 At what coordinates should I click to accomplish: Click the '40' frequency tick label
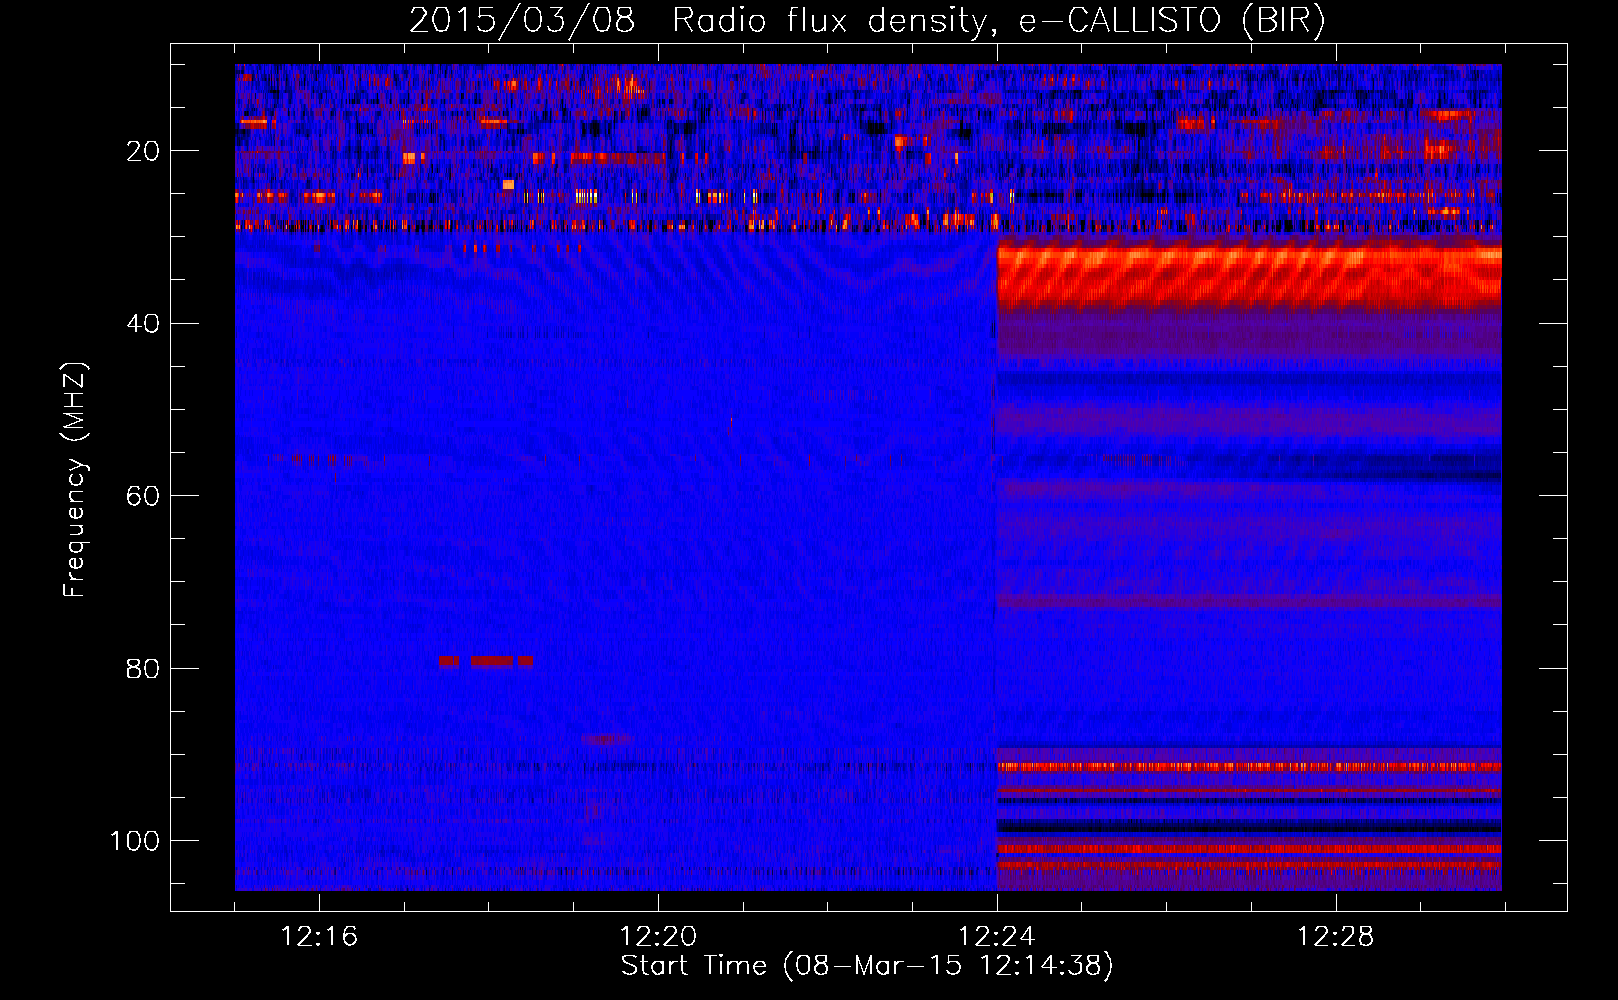(144, 324)
